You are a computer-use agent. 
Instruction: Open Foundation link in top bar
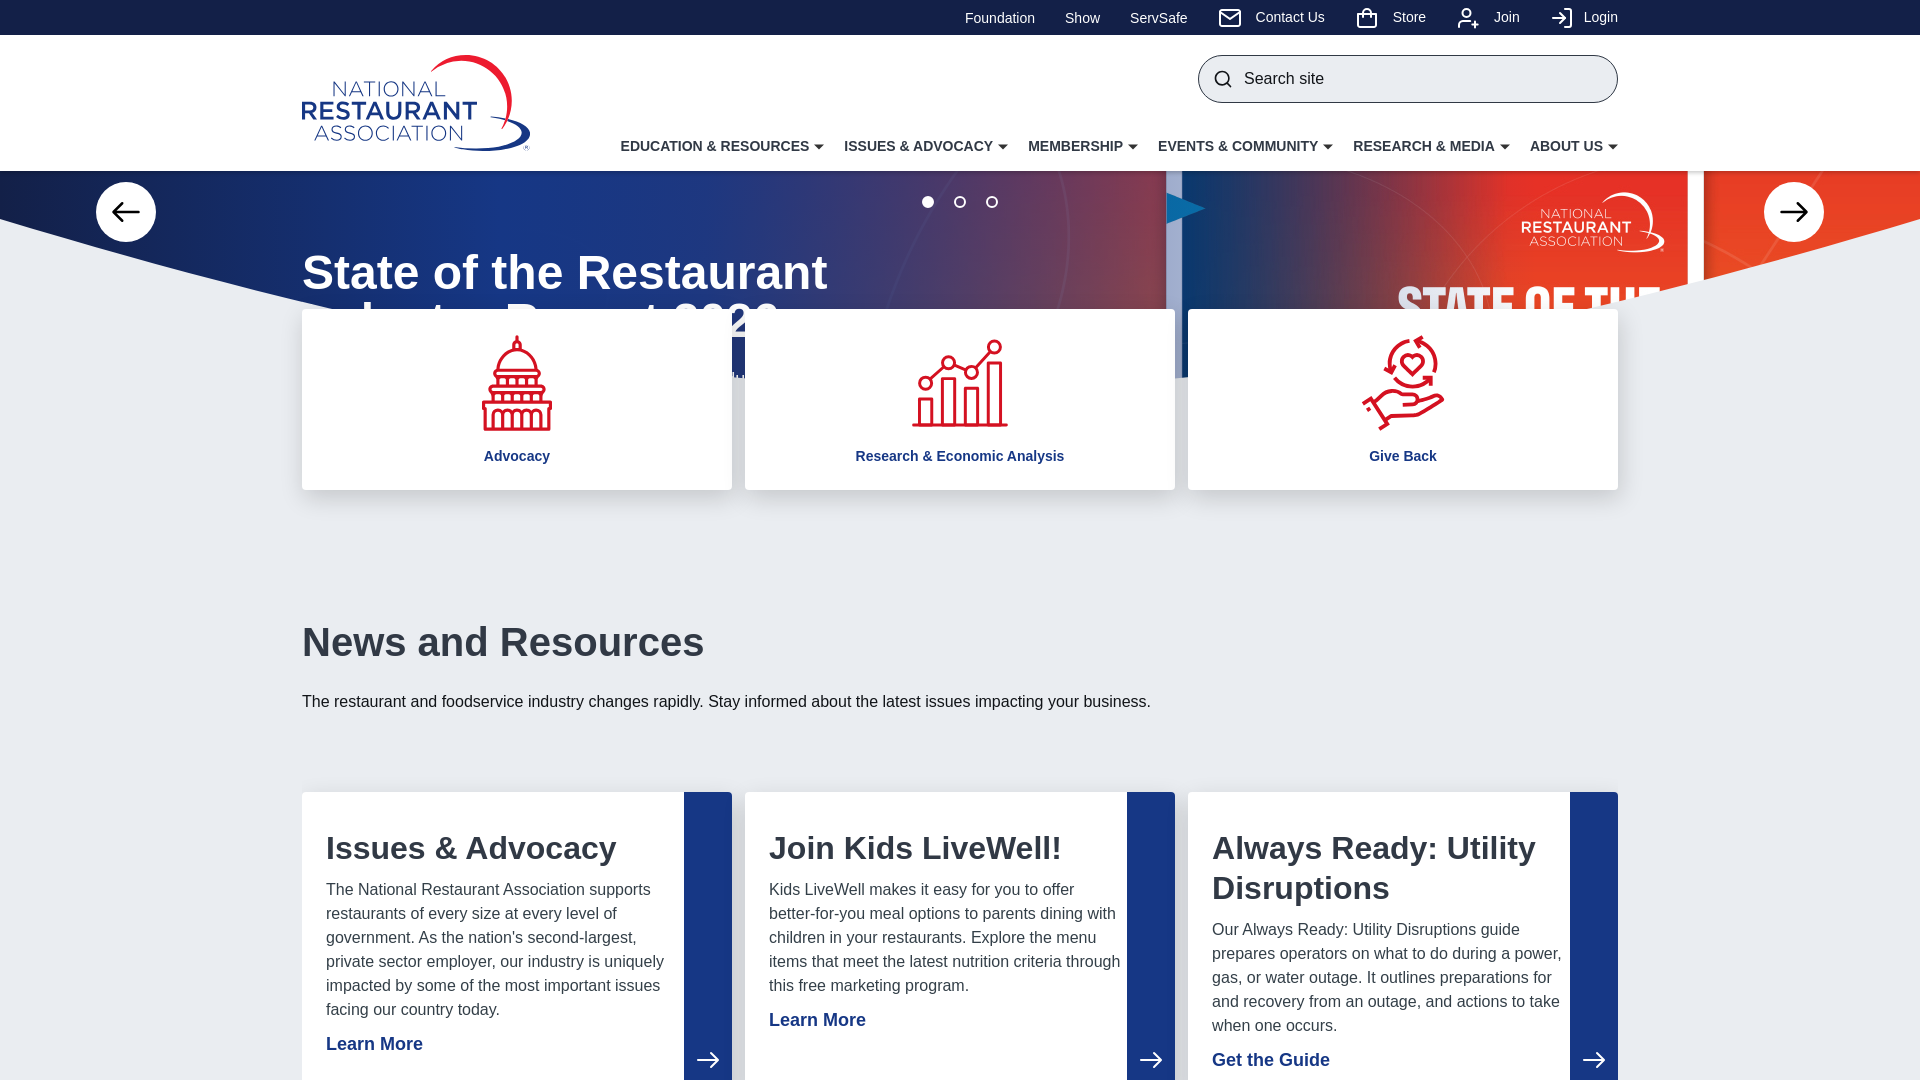(x=1000, y=18)
